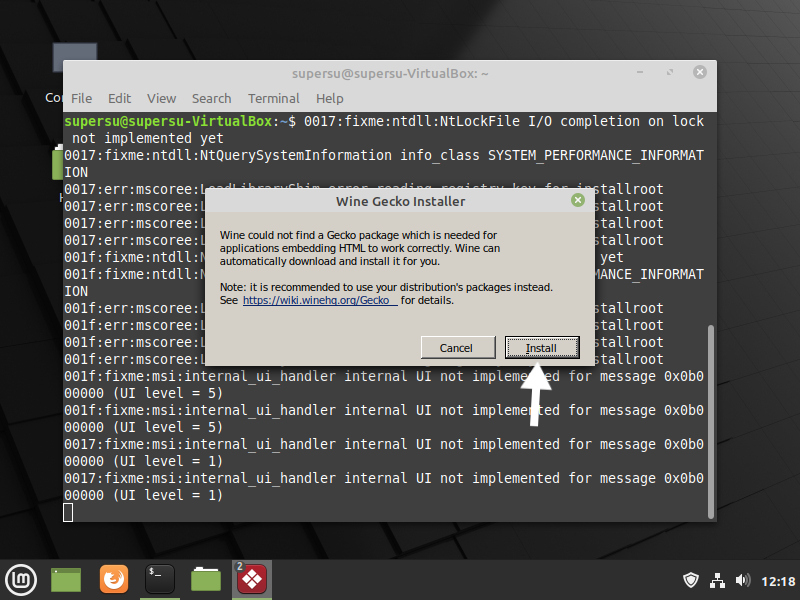This screenshot has height=600, width=800.
Task: Click the Install button in Wine Gecko Installer
Action: (542, 347)
